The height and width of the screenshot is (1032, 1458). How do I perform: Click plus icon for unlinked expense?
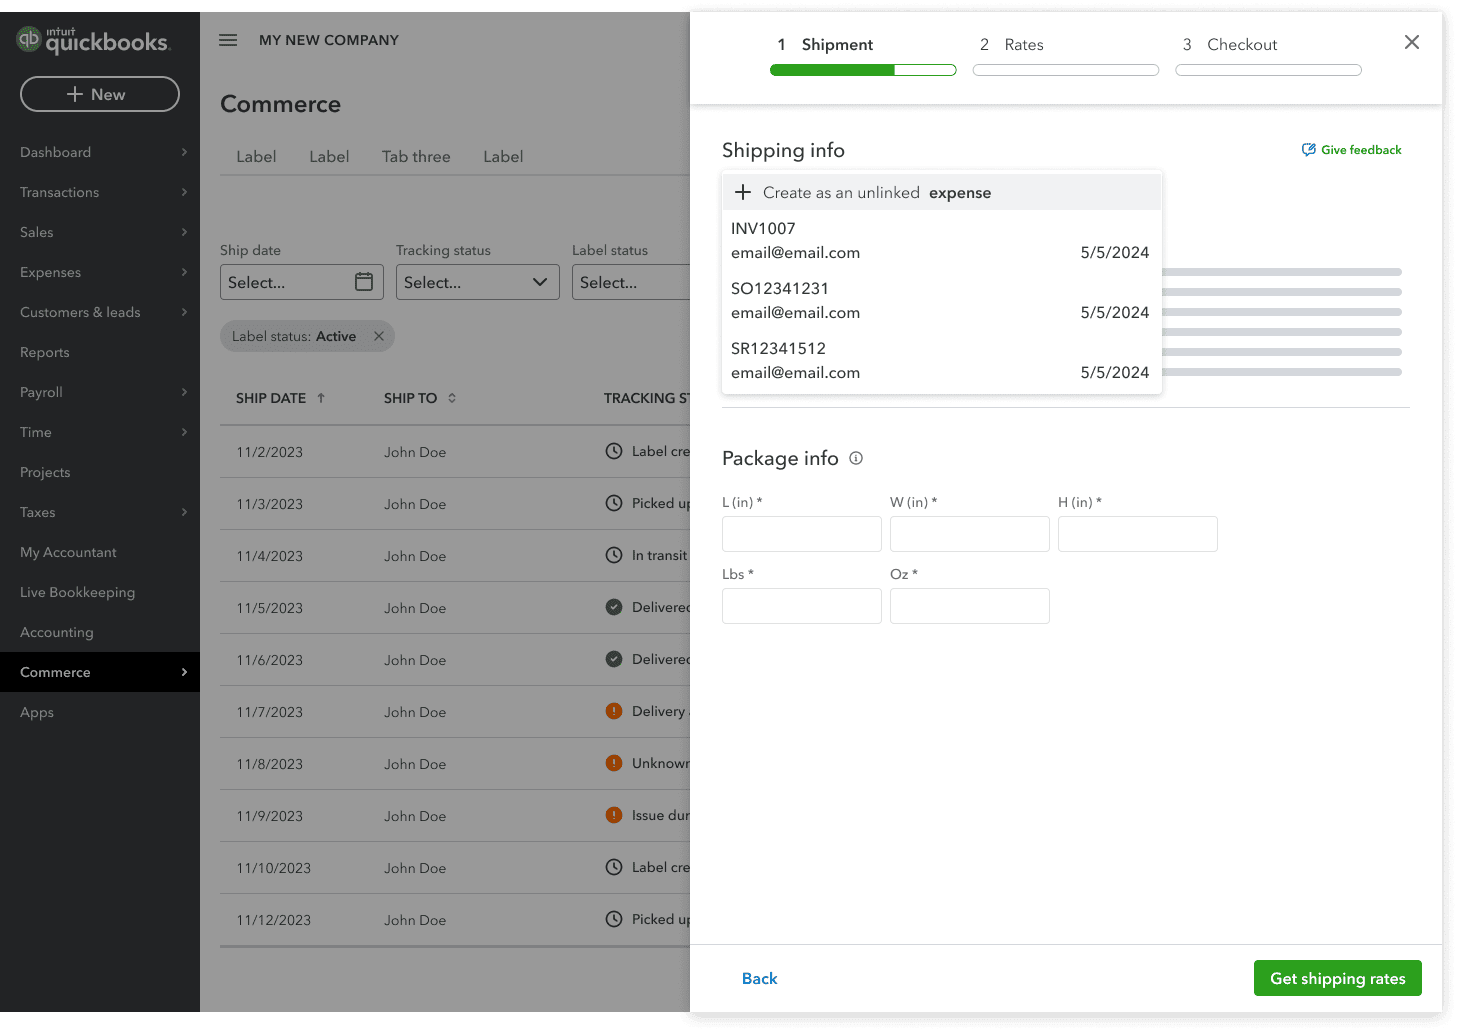tap(743, 192)
